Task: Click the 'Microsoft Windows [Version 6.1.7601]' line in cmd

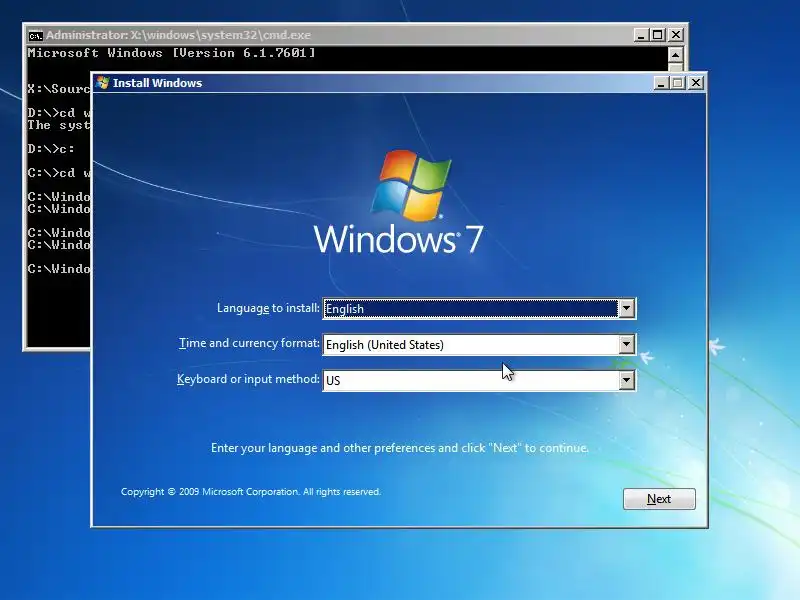Action: point(171,53)
